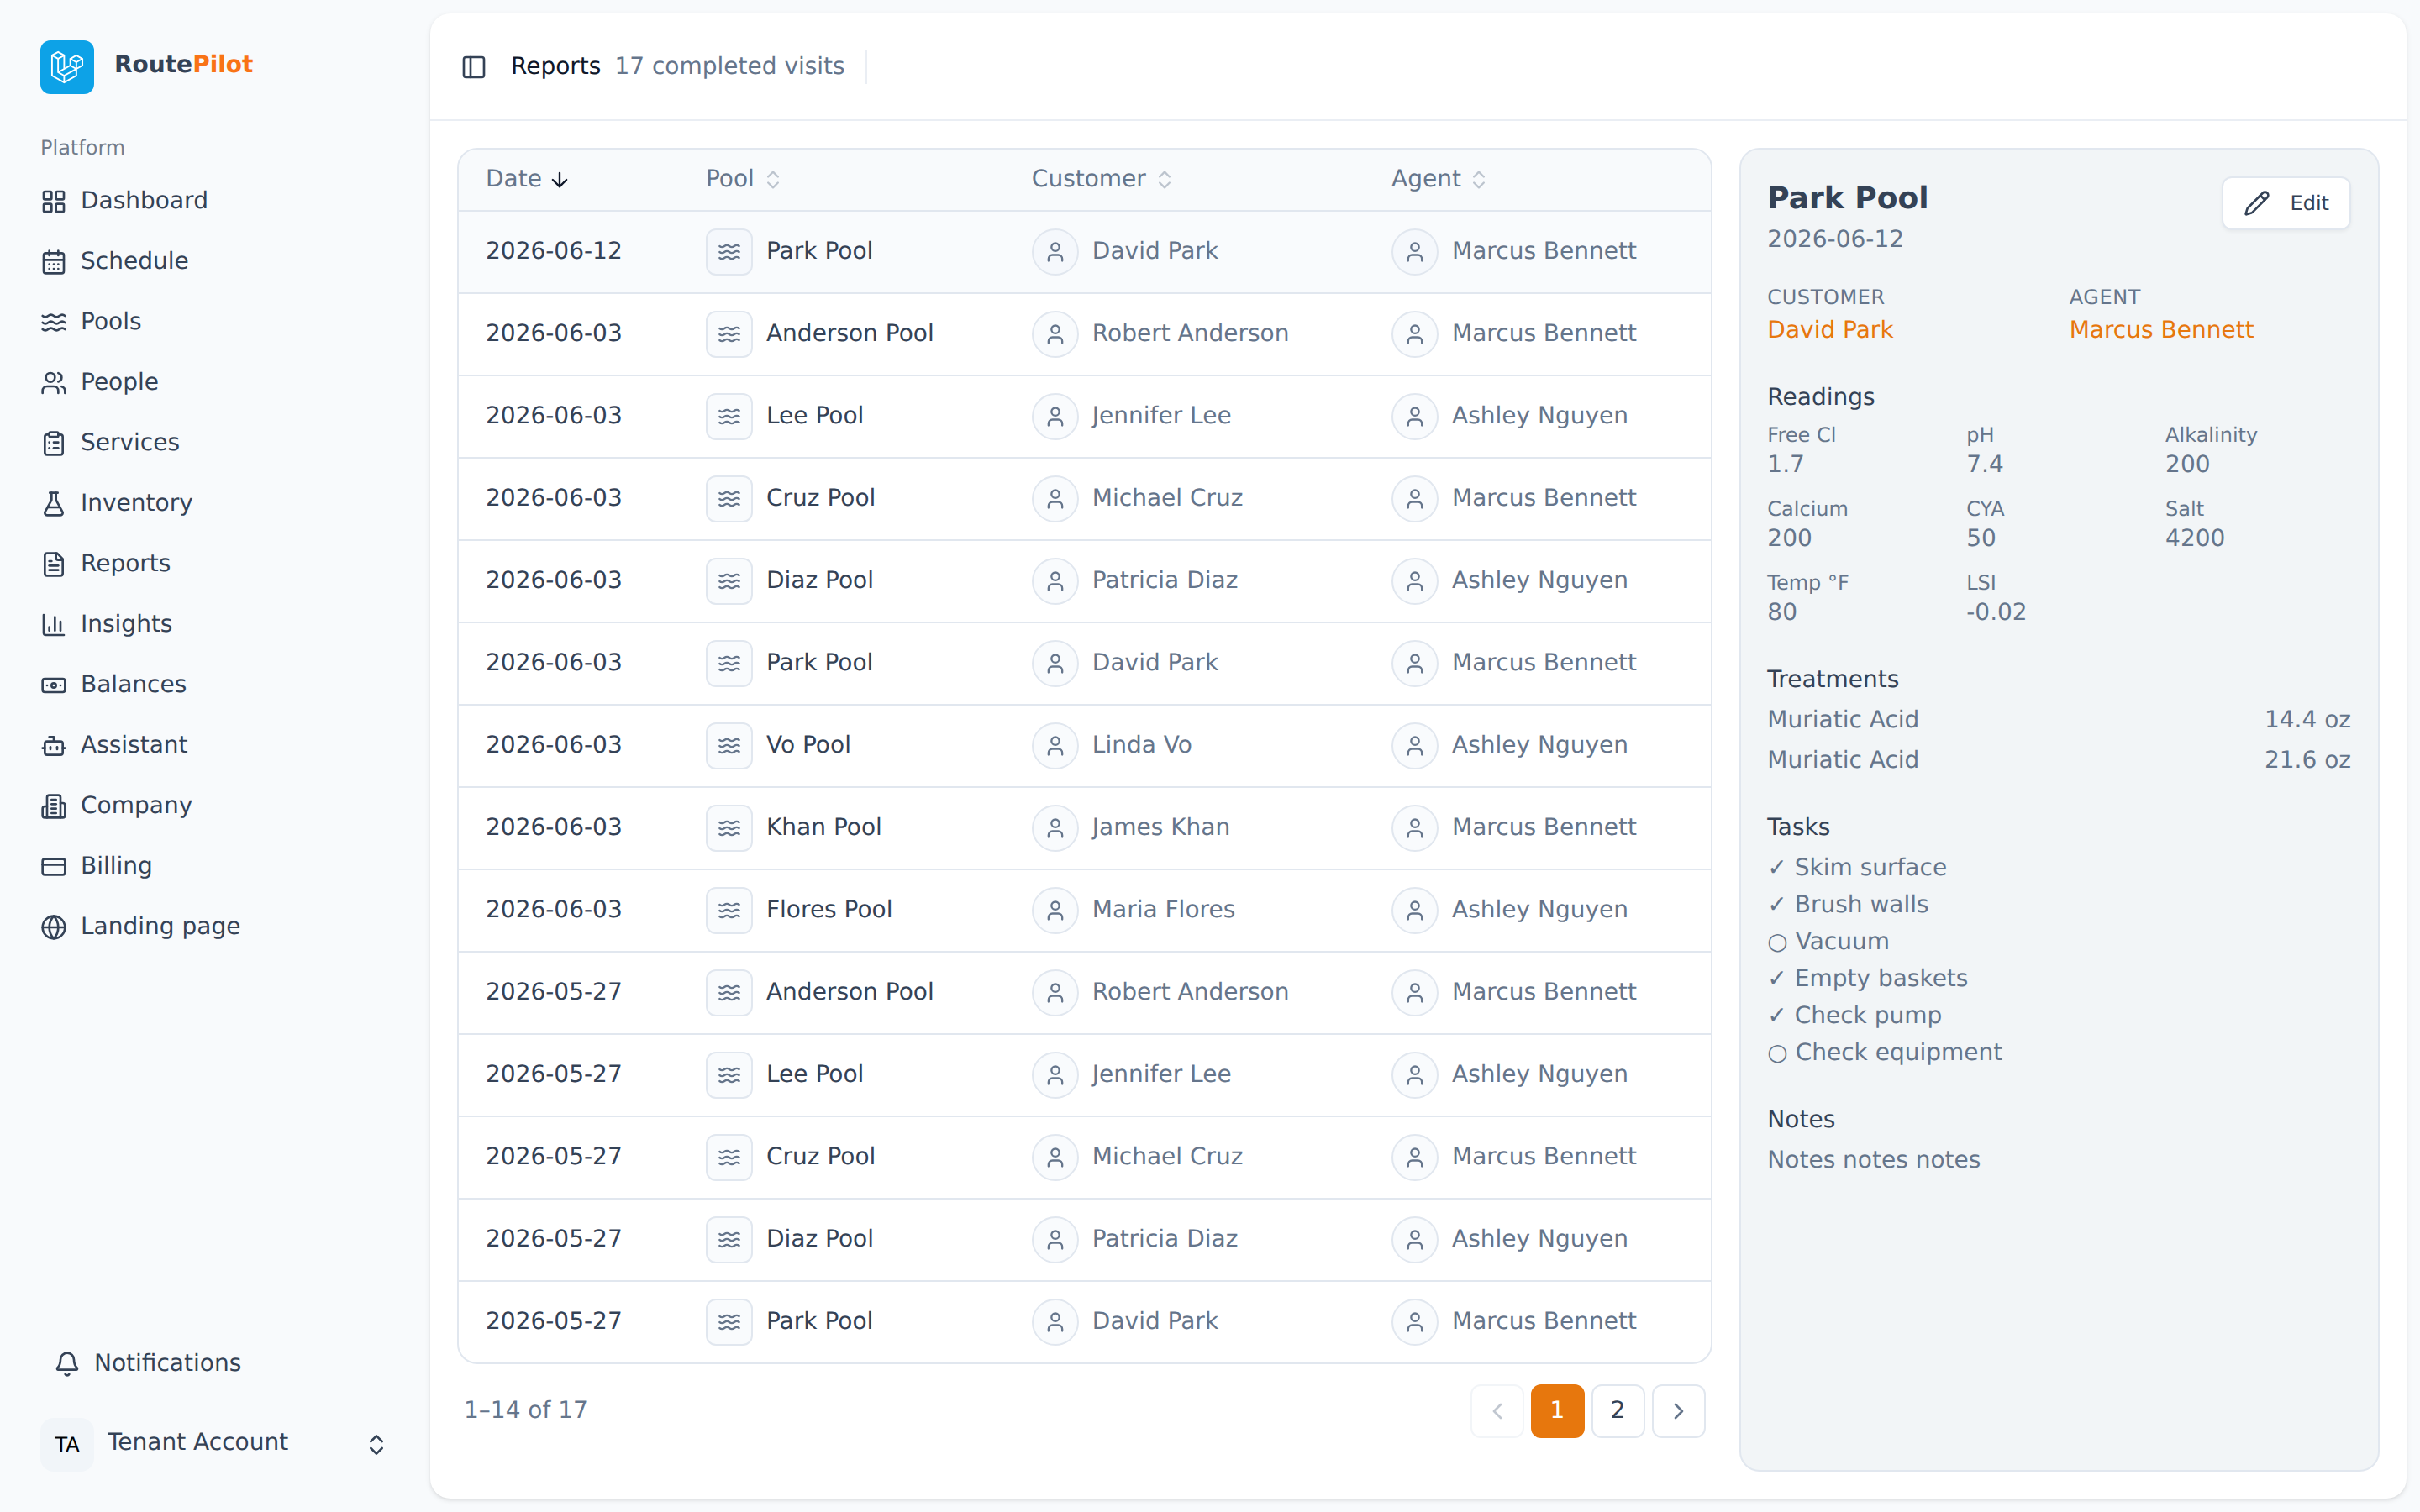Go to previous page arrow
Image resolution: width=2420 pixels, height=1512 pixels.
coord(1497,1410)
